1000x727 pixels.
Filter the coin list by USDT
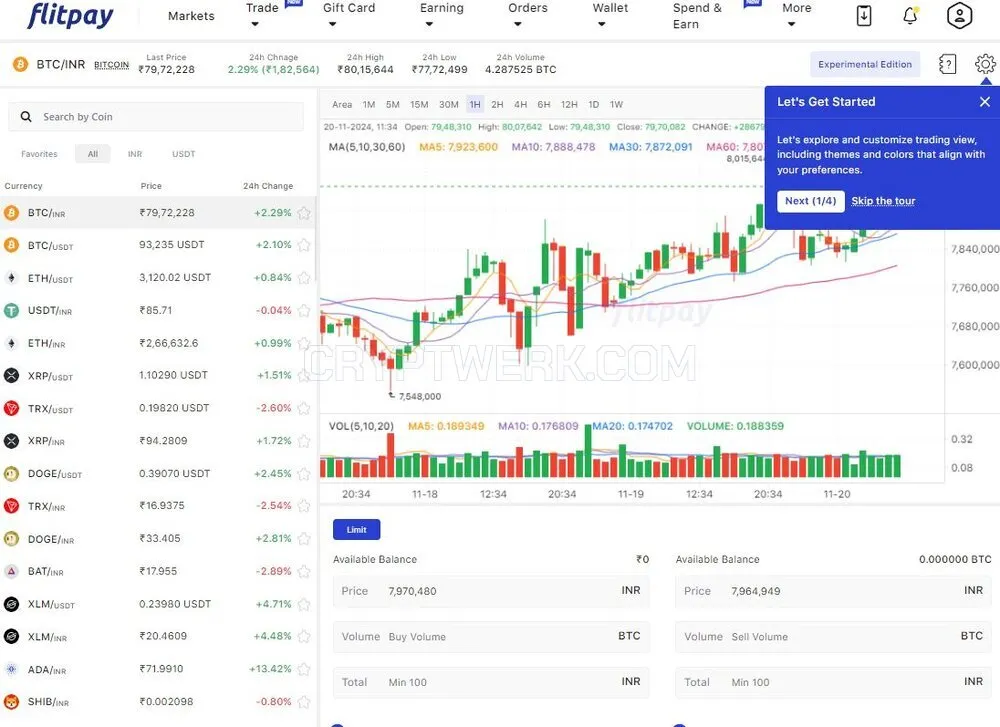[184, 154]
